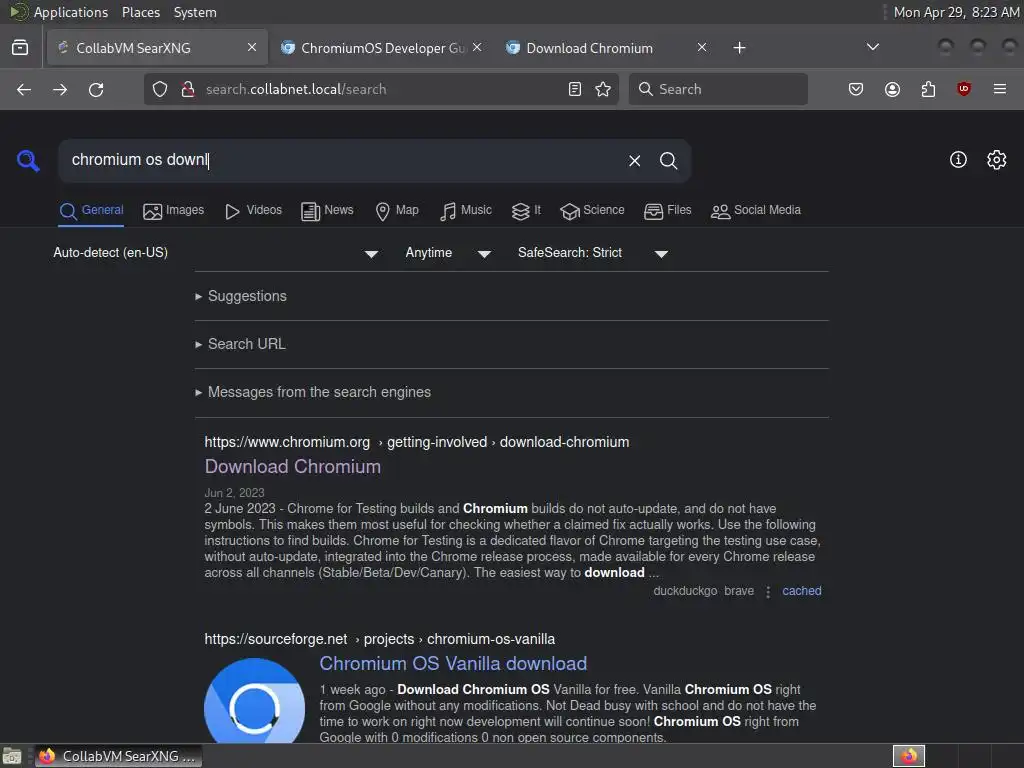Toggle reader view icon
Screen dimensions: 1024x768
575,89
